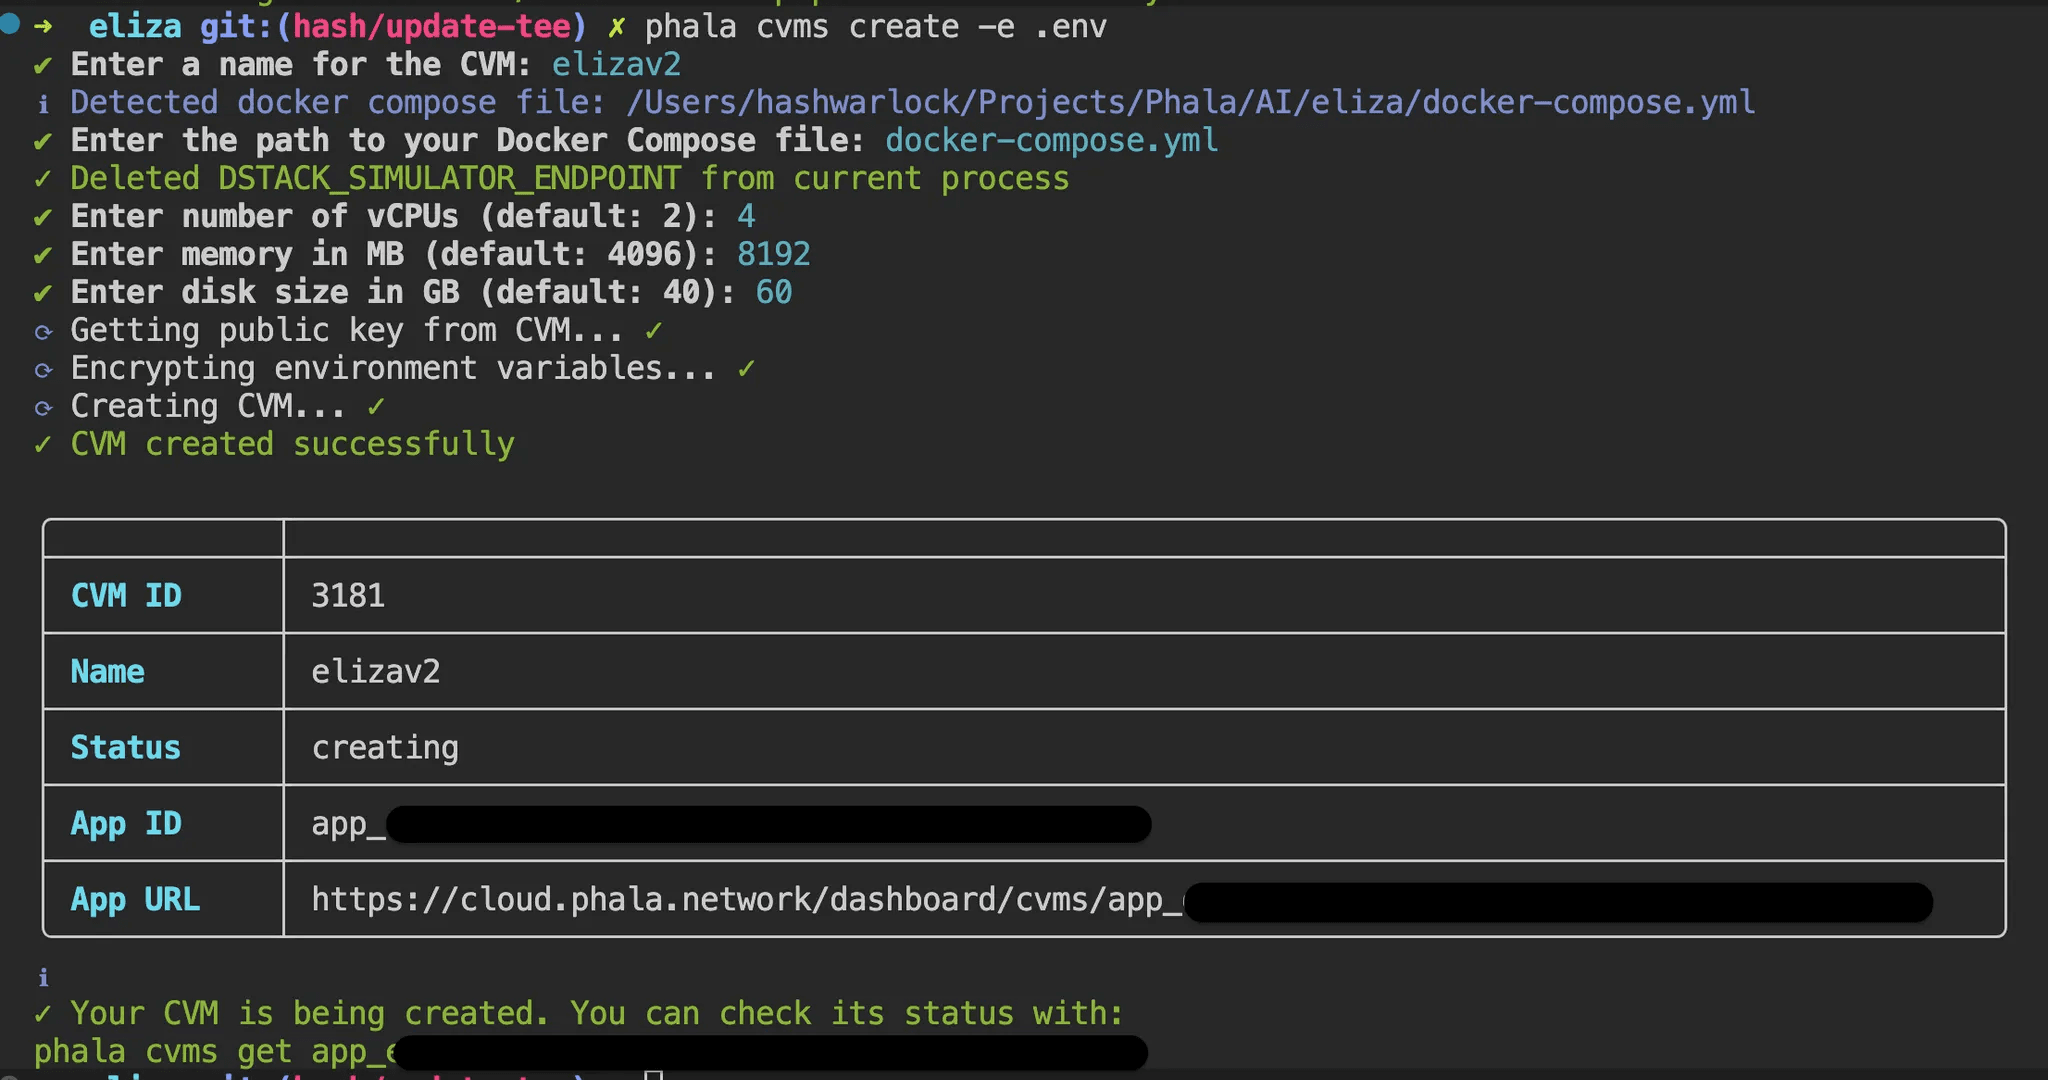Click the disk size value 60
This screenshot has height=1080, width=2048.
773,292
